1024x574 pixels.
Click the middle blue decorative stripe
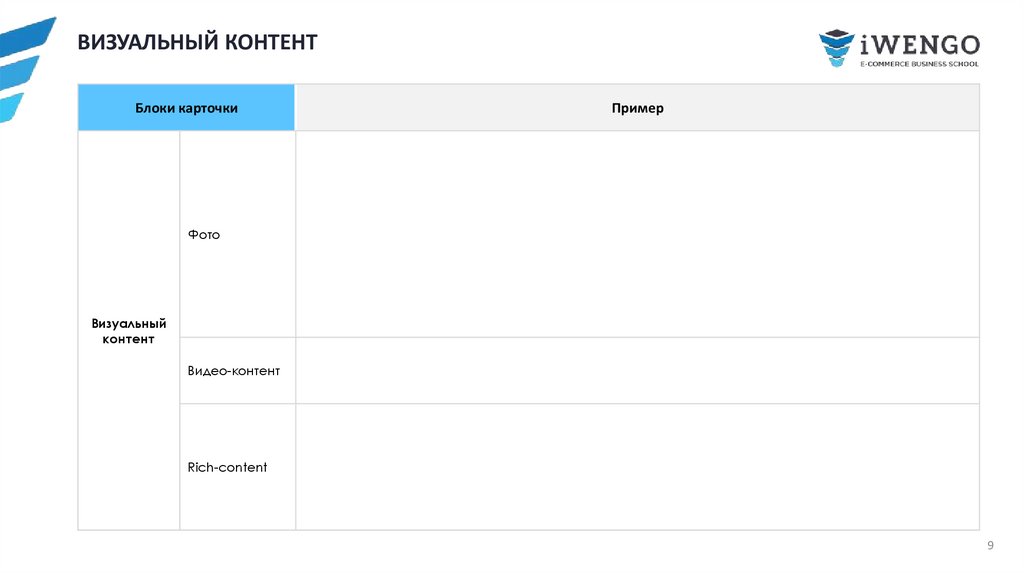(x=18, y=70)
